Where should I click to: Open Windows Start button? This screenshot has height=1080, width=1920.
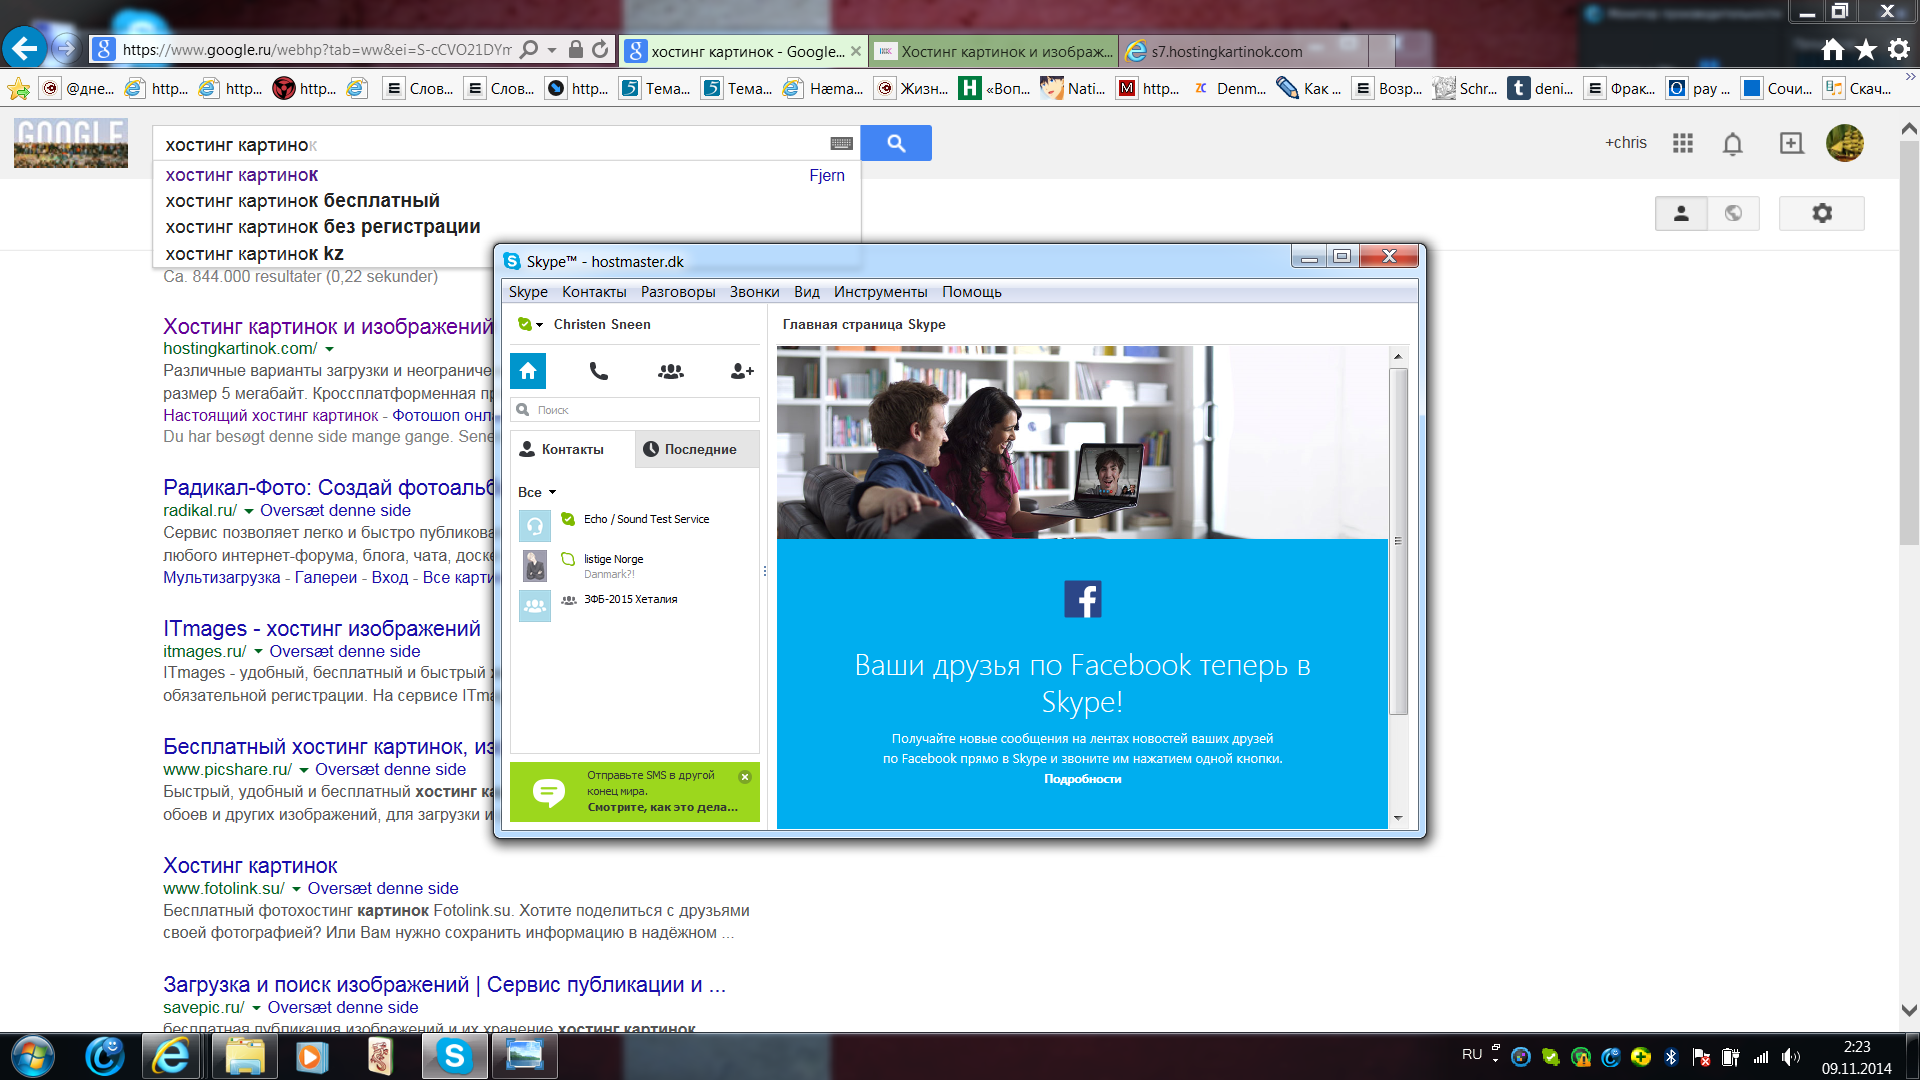32,1056
